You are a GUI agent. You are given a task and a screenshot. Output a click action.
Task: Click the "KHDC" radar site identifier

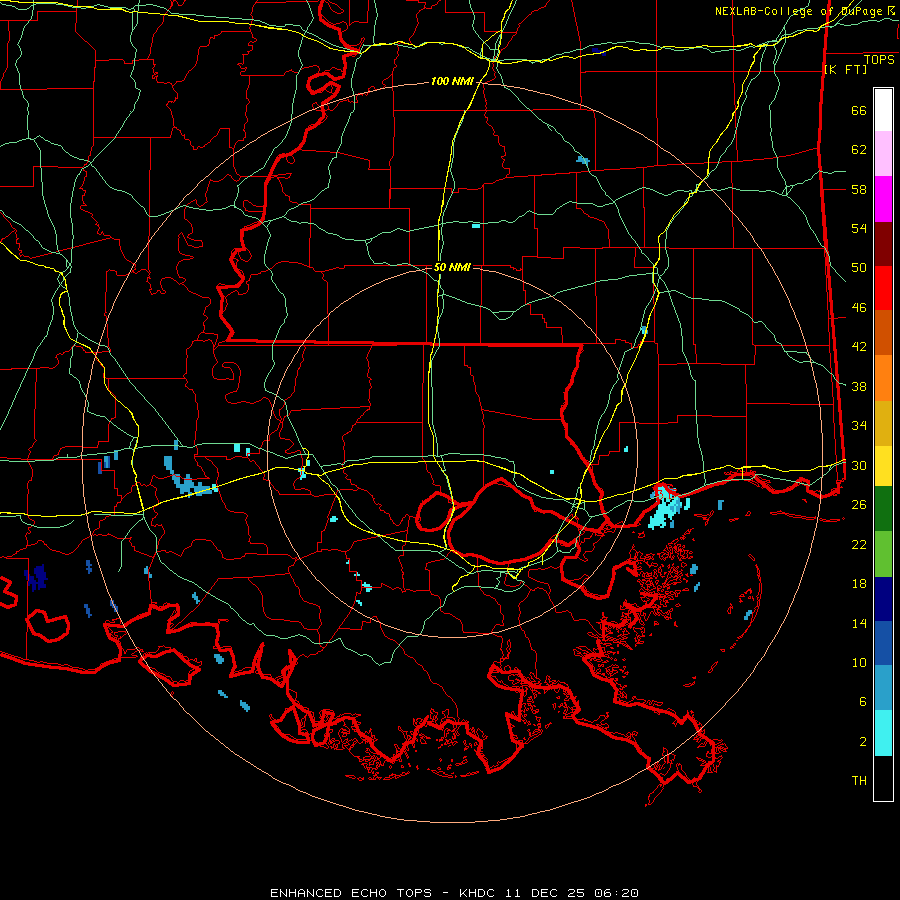click(479, 893)
